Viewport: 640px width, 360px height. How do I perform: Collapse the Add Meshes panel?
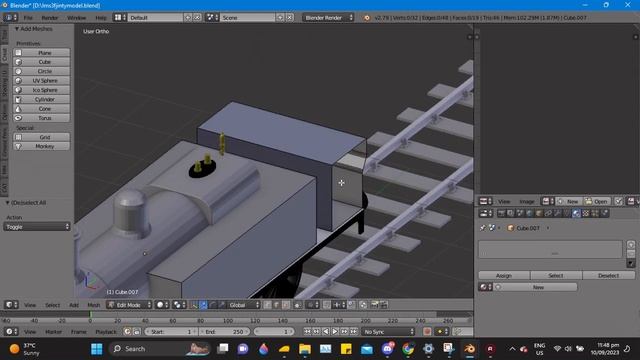[x=17, y=29]
